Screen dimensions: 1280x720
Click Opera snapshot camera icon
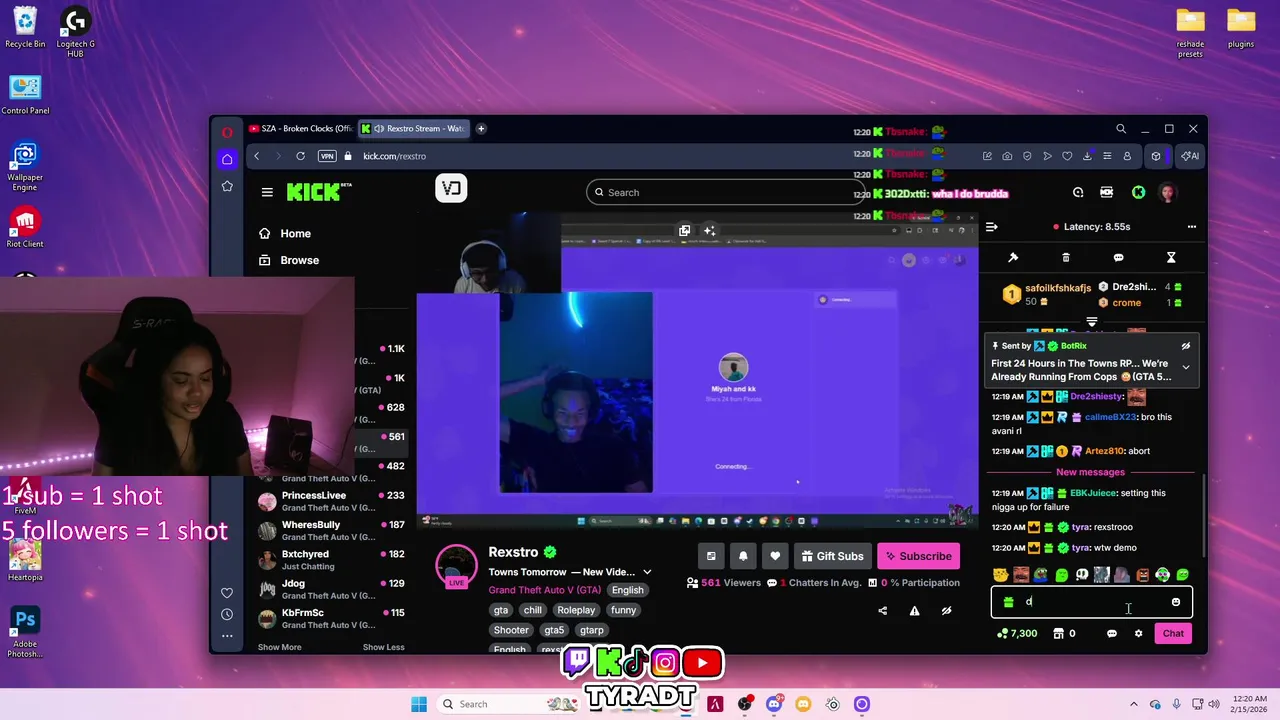tap(1007, 156)
